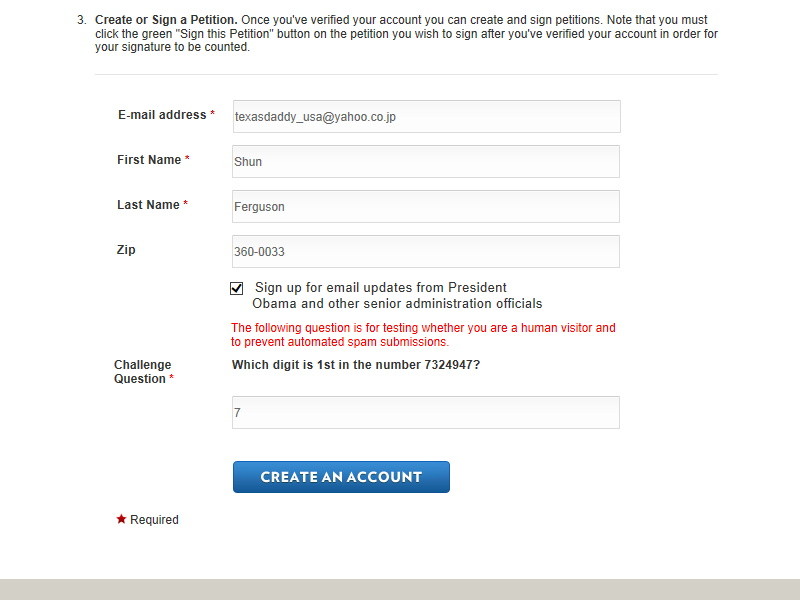Click the E-mail address field label

point(161,115)
